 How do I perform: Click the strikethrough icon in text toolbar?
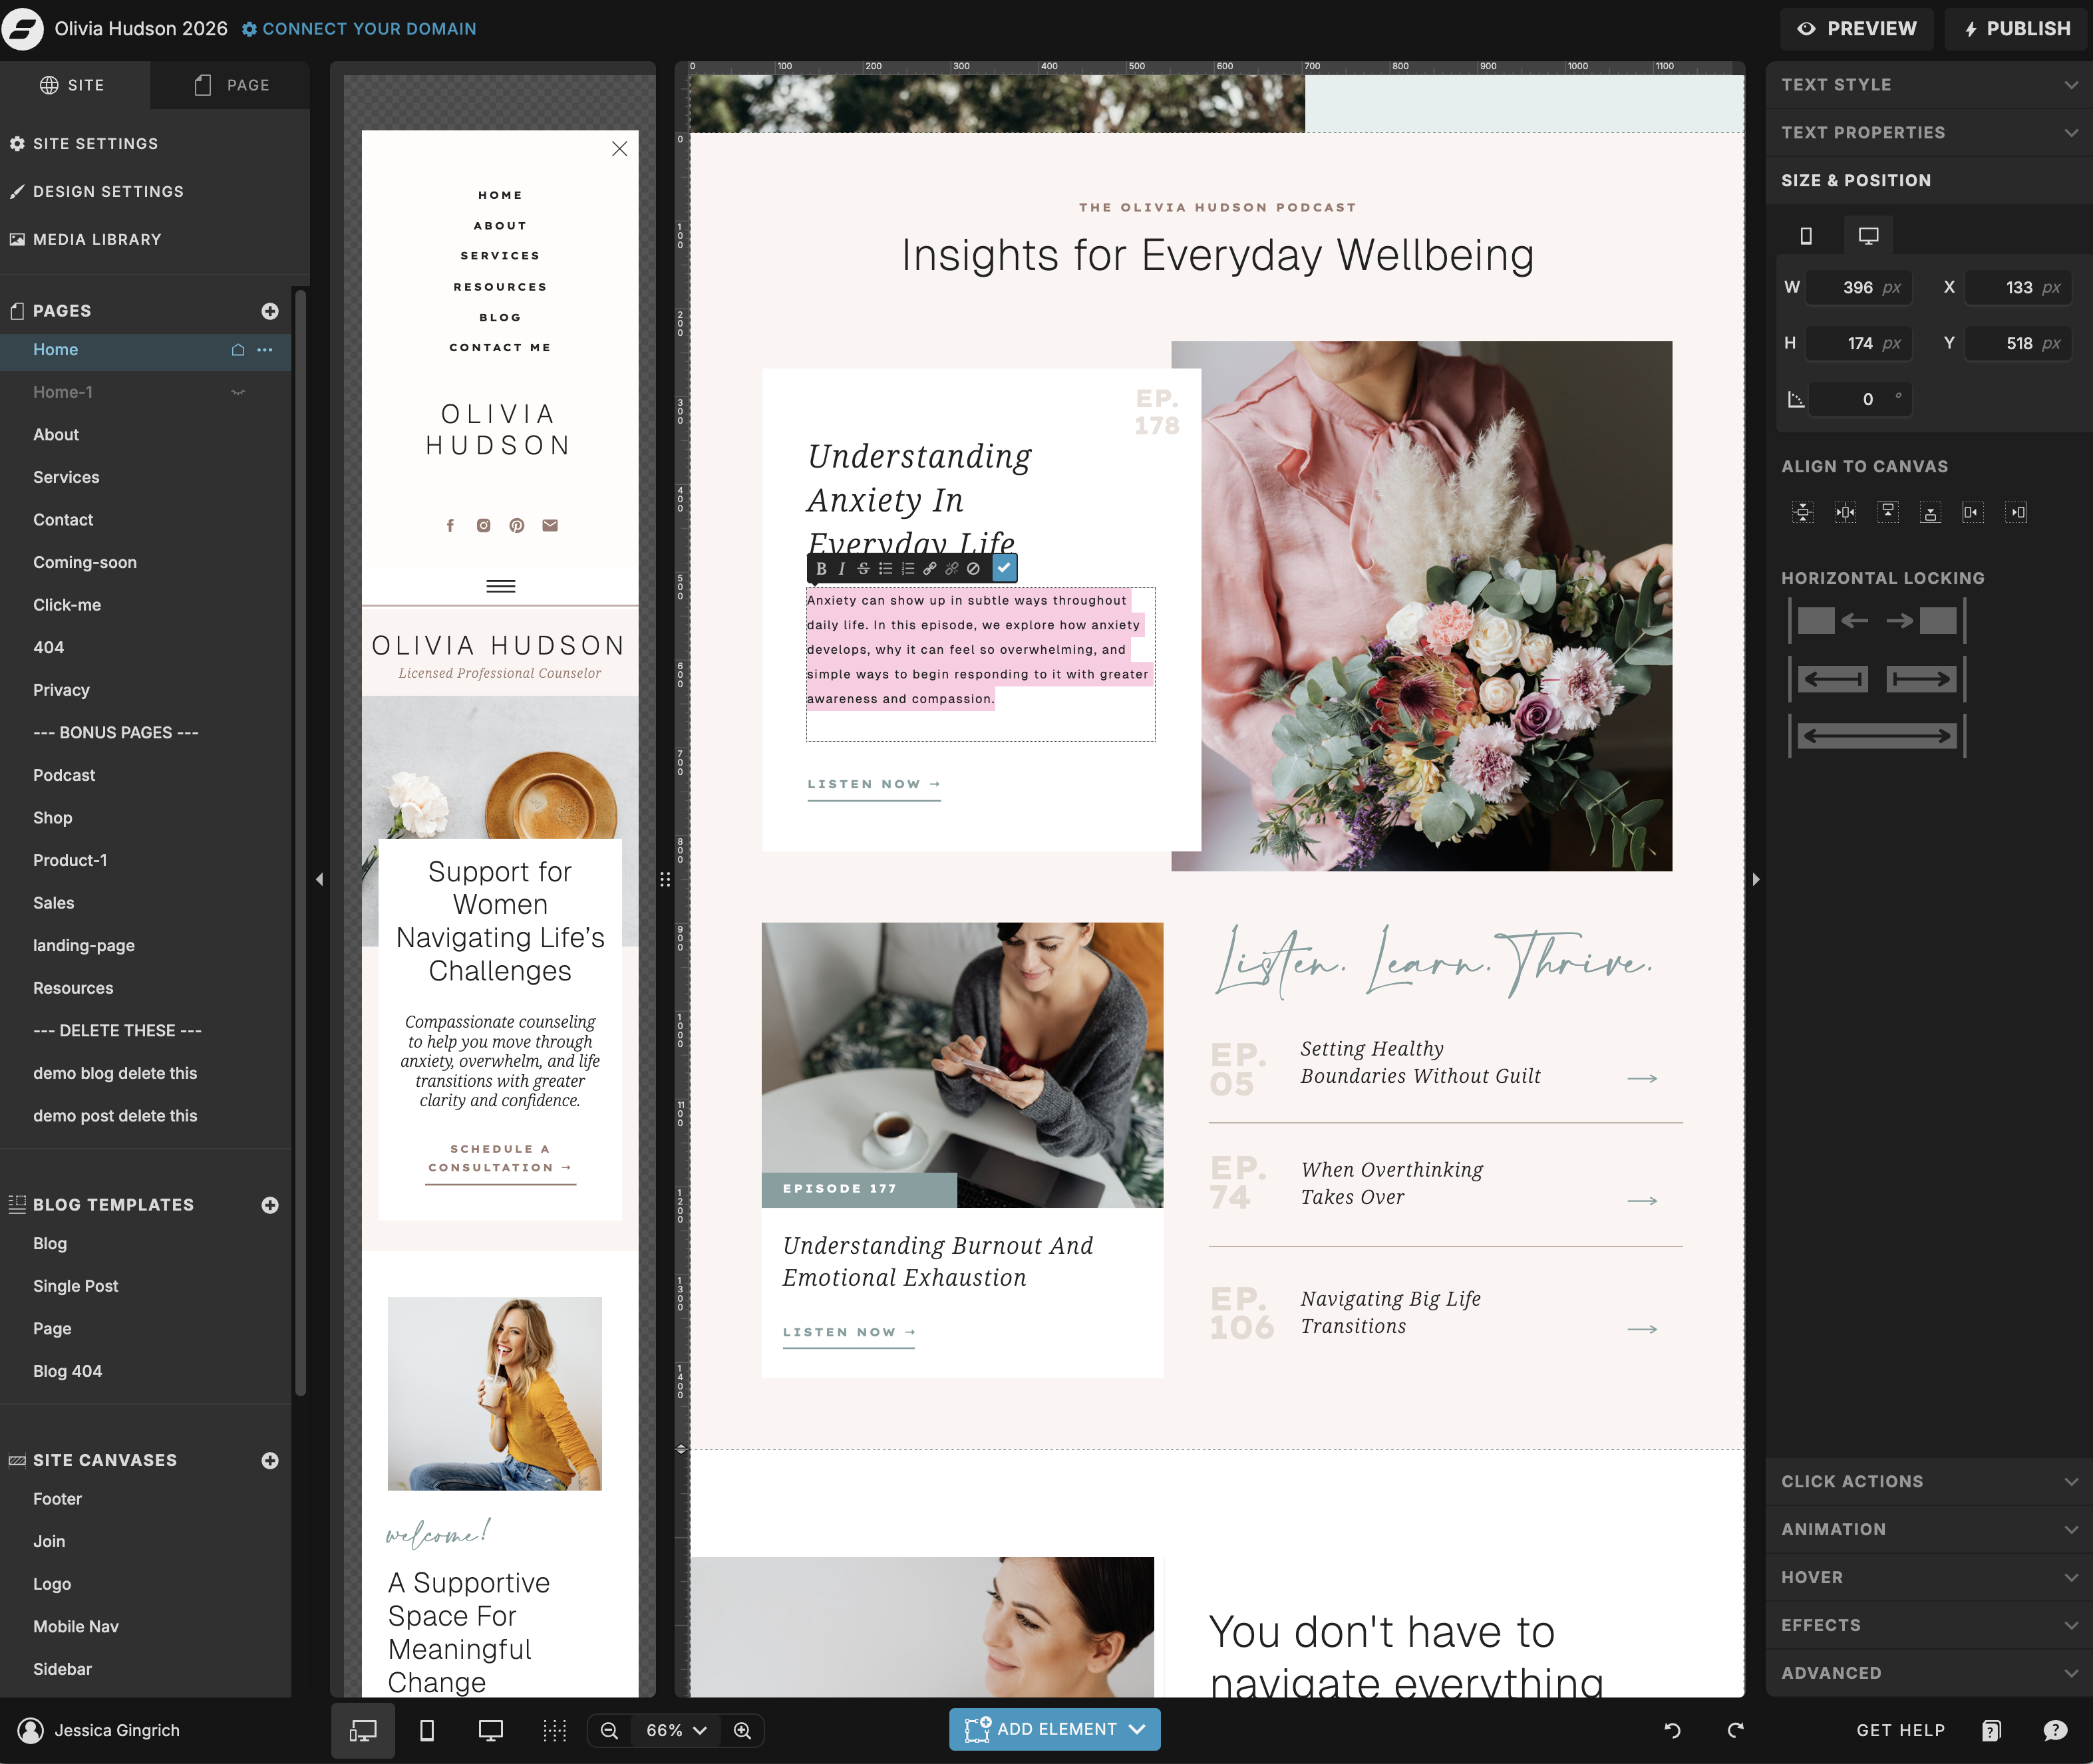(x=863, y=568)
